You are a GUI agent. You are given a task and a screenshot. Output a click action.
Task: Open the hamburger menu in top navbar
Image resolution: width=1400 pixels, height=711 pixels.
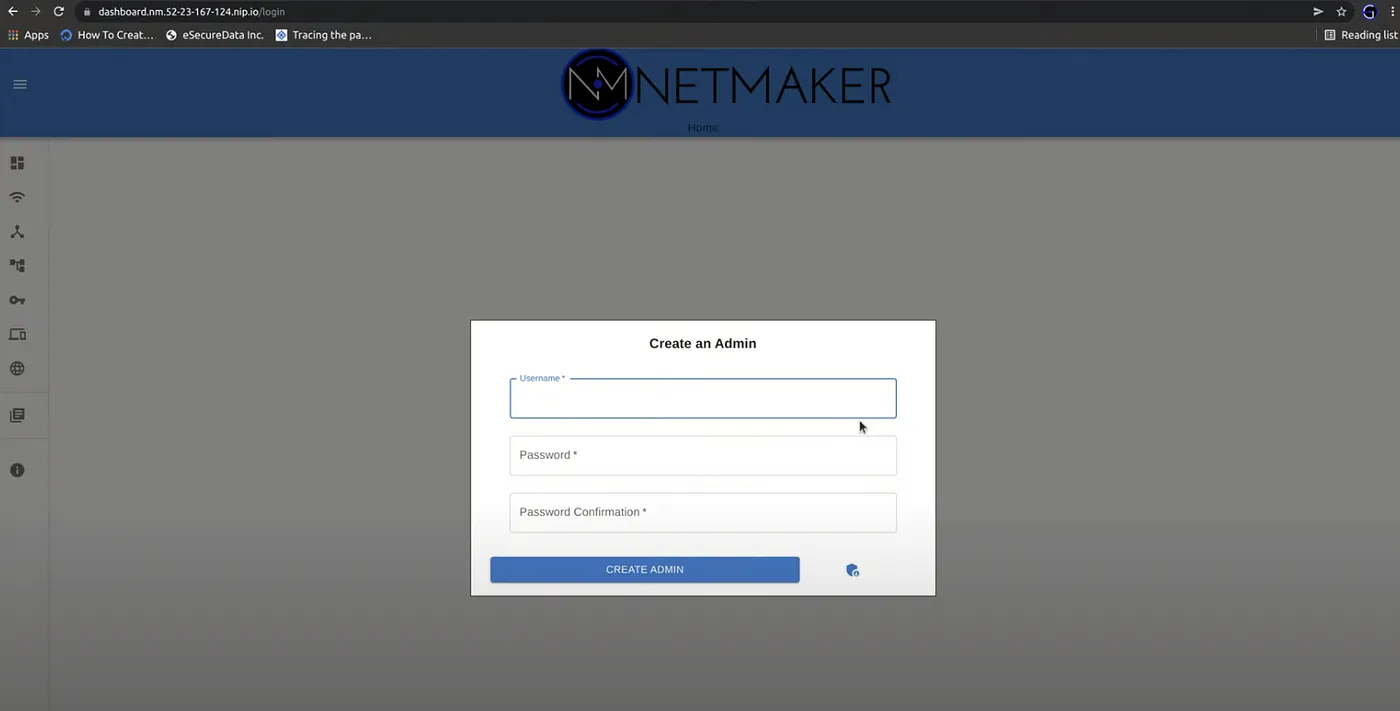pos(20,84)
